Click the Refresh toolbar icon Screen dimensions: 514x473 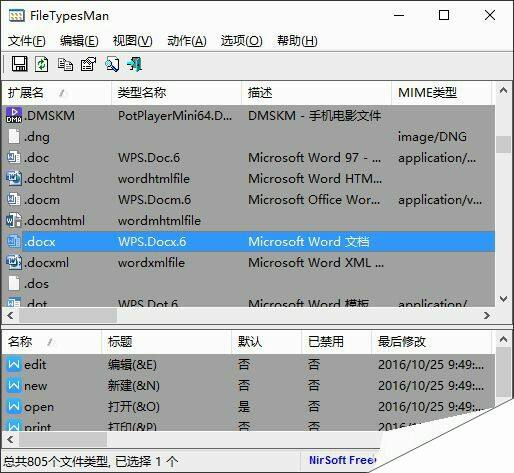coord(41,64)
